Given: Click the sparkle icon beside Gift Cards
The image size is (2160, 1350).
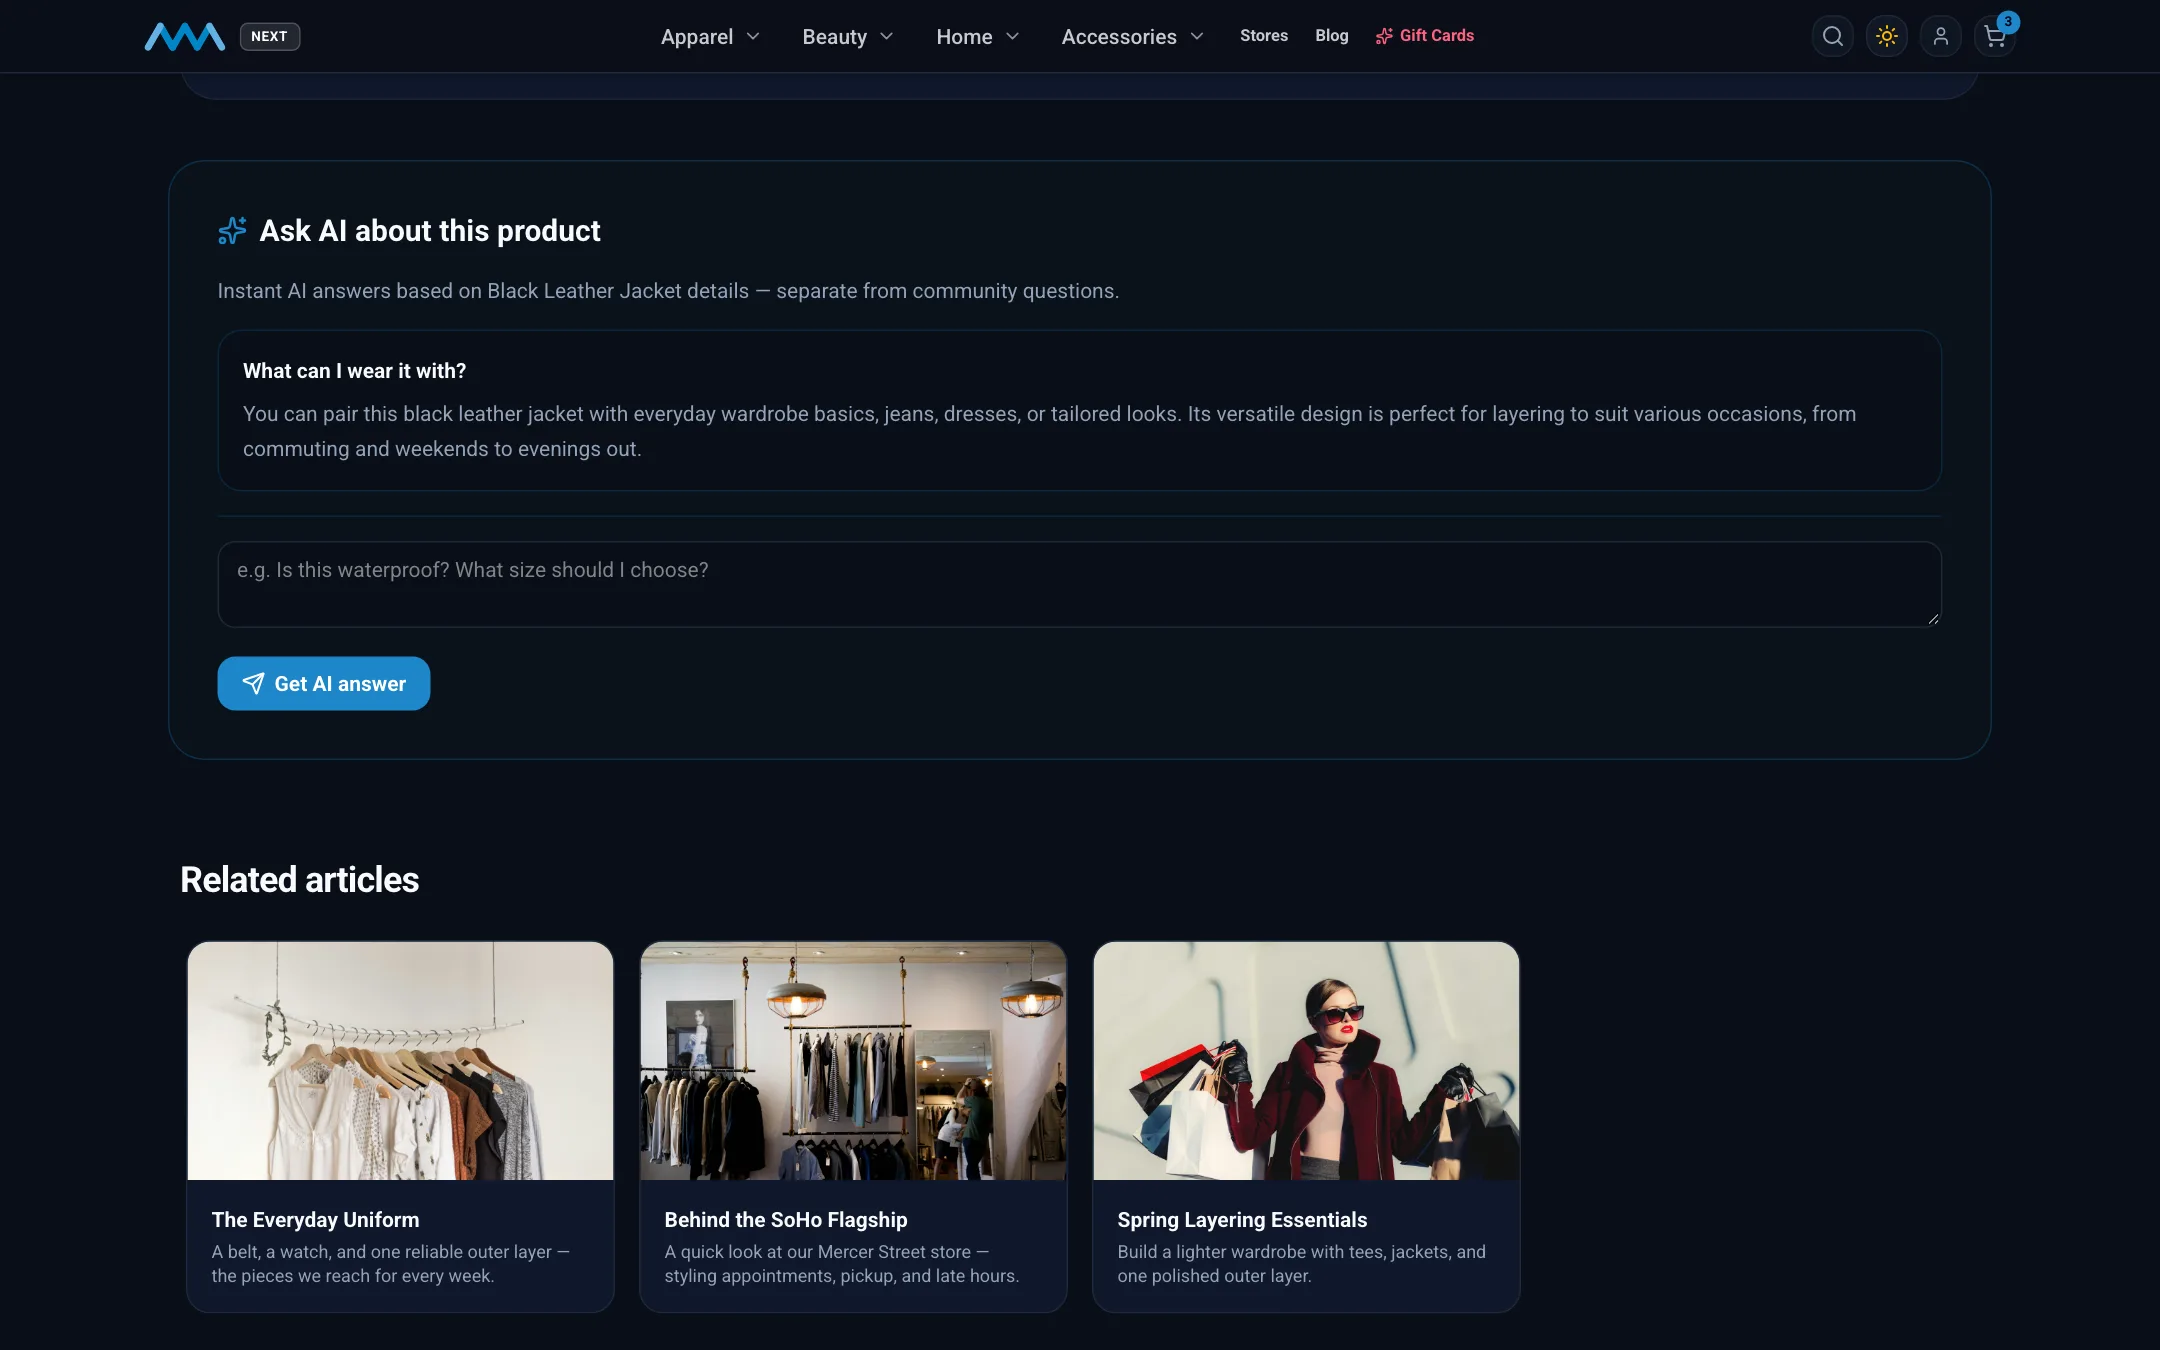Looking at the screenshot, I should 1384,36.
